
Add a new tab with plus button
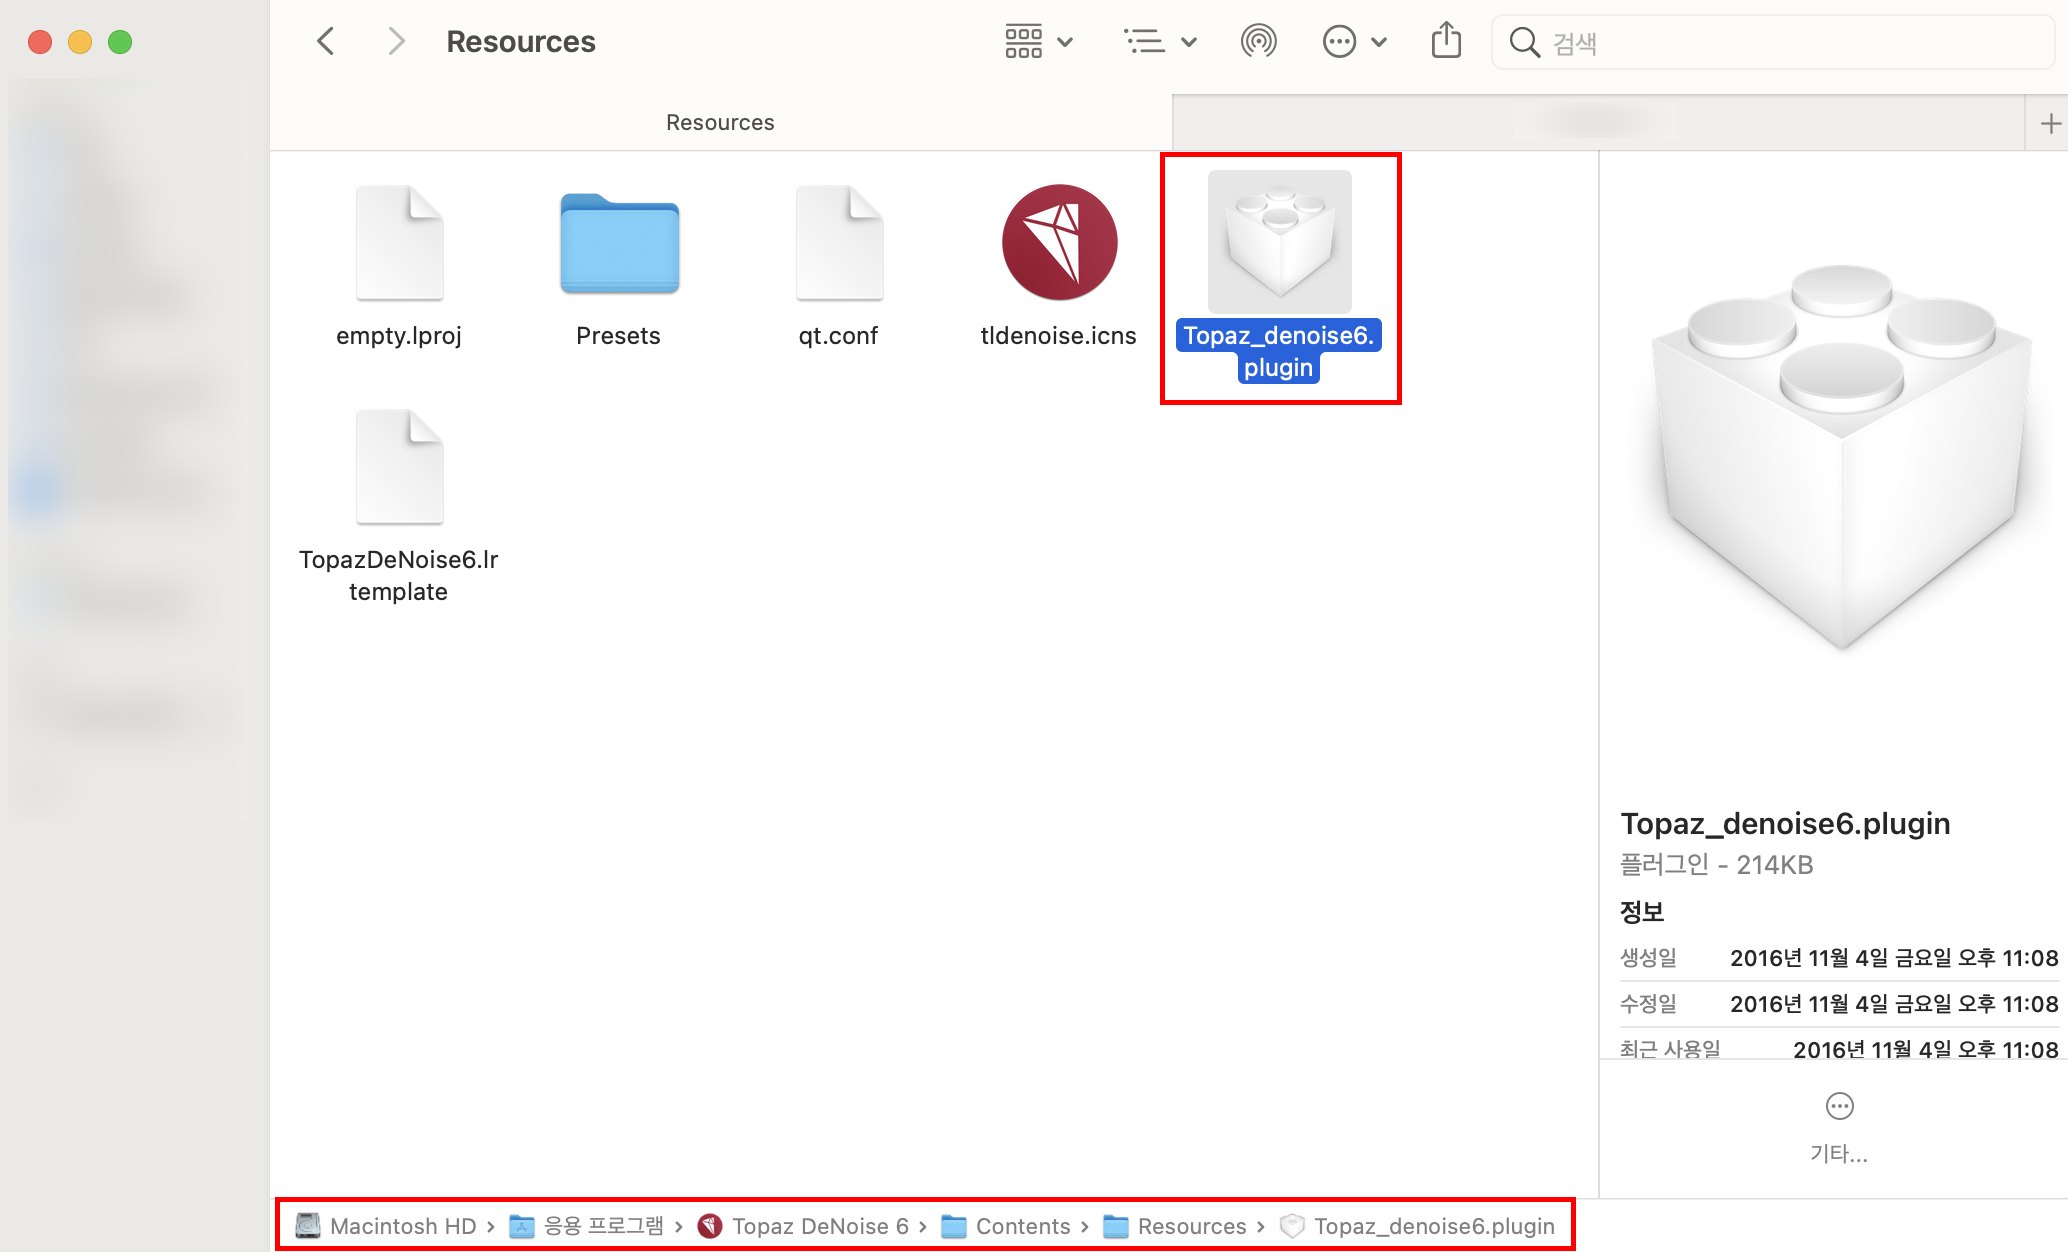(x=2050, y=123)
